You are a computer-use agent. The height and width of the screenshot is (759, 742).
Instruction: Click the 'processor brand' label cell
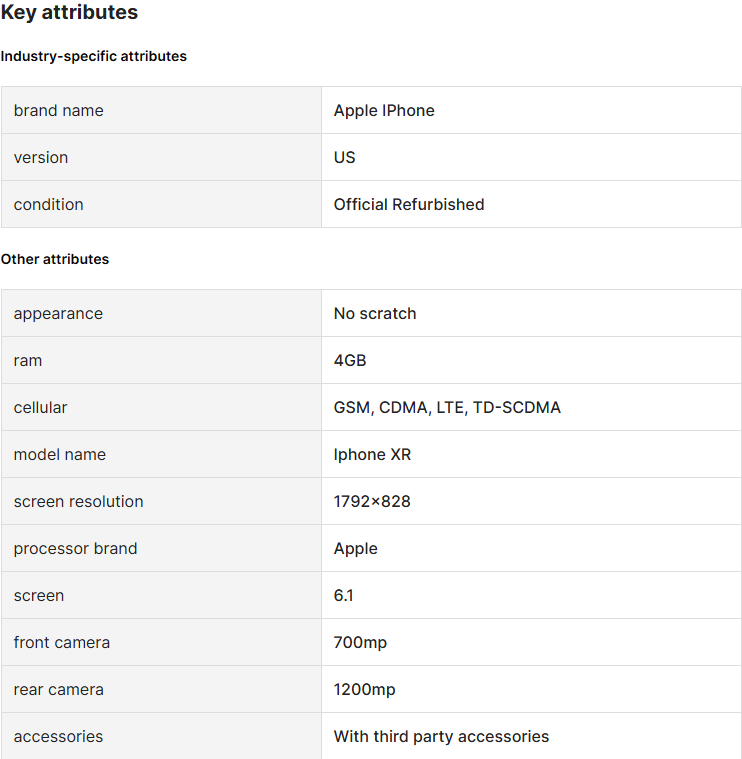point(161,548)
